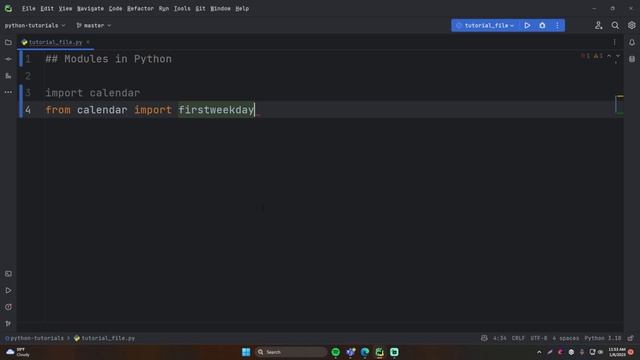Change UTF-8 file encoding in status bar
Screen dimensions: 640x360
pos(538,338)
